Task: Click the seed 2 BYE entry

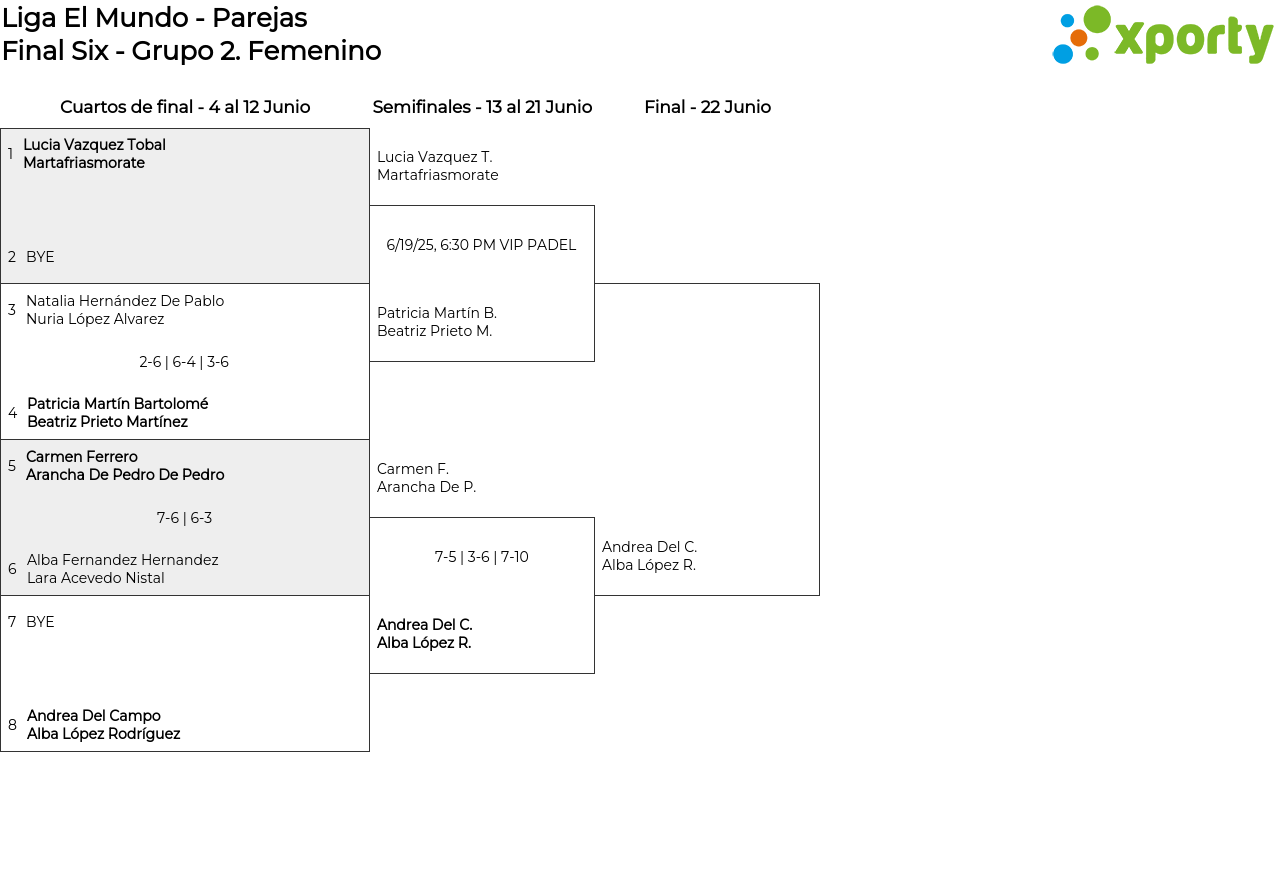Action: coord(40,257)
